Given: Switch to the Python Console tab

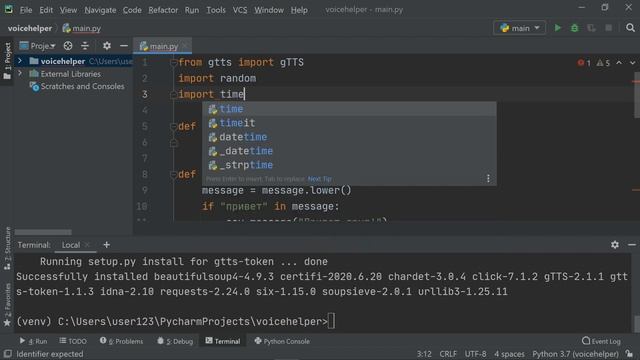Looking at the screenshot, I should coord(282,341).
